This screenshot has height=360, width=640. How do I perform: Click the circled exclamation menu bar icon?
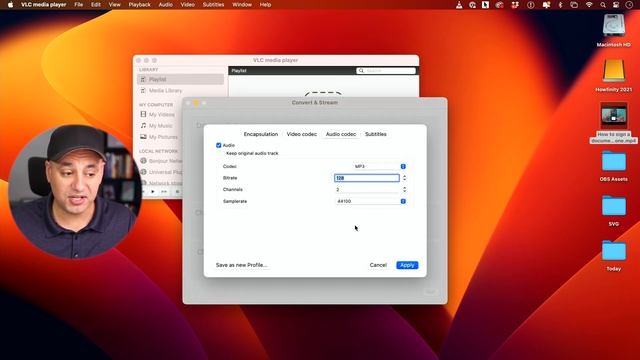(531, 5)
